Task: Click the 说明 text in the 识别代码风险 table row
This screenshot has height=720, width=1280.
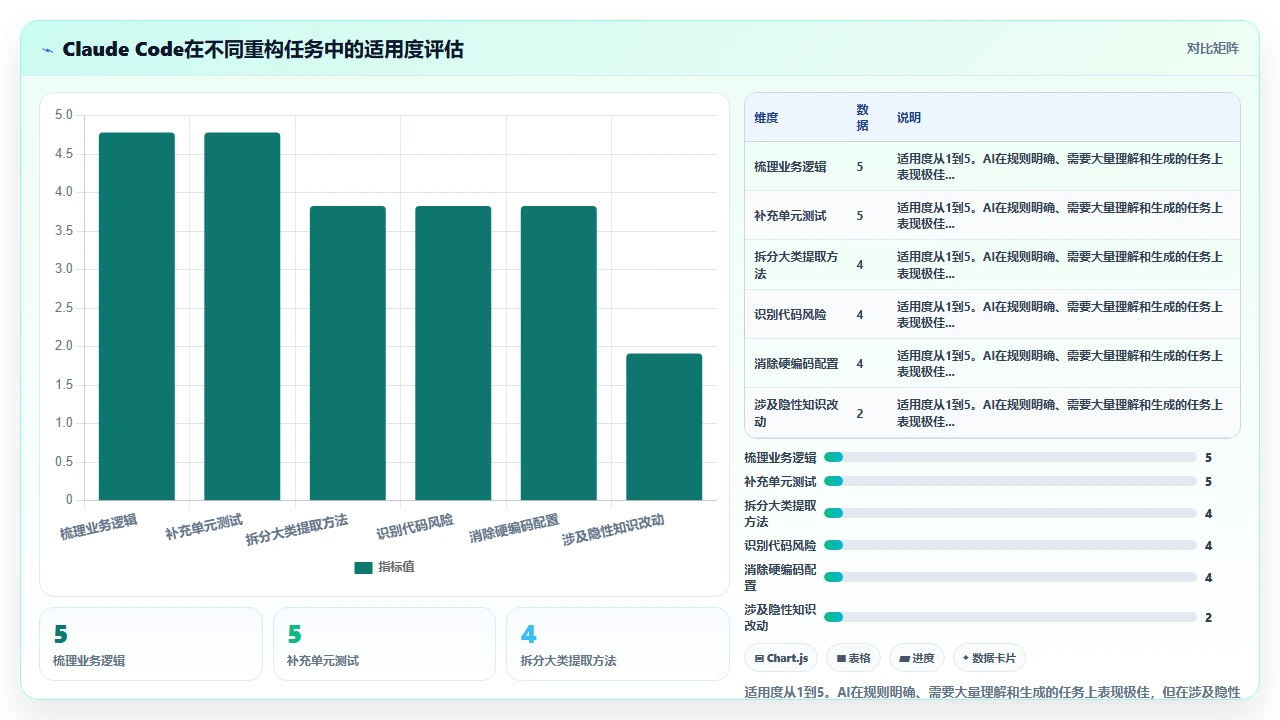Action: 1060,314
